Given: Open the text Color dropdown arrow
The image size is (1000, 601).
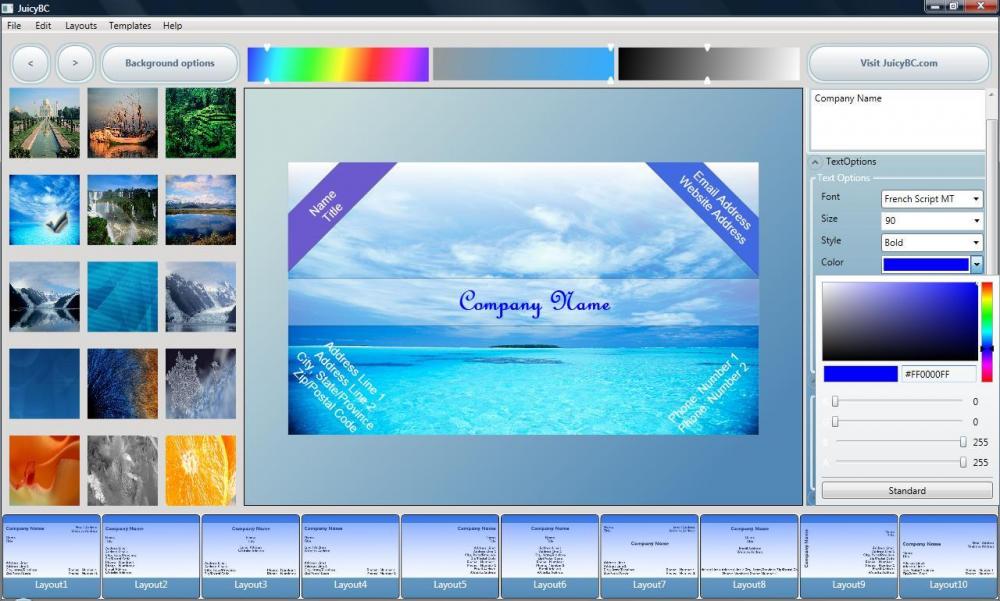Looking at the screenshot, I should pyautogui.click(x=977, y=263).
